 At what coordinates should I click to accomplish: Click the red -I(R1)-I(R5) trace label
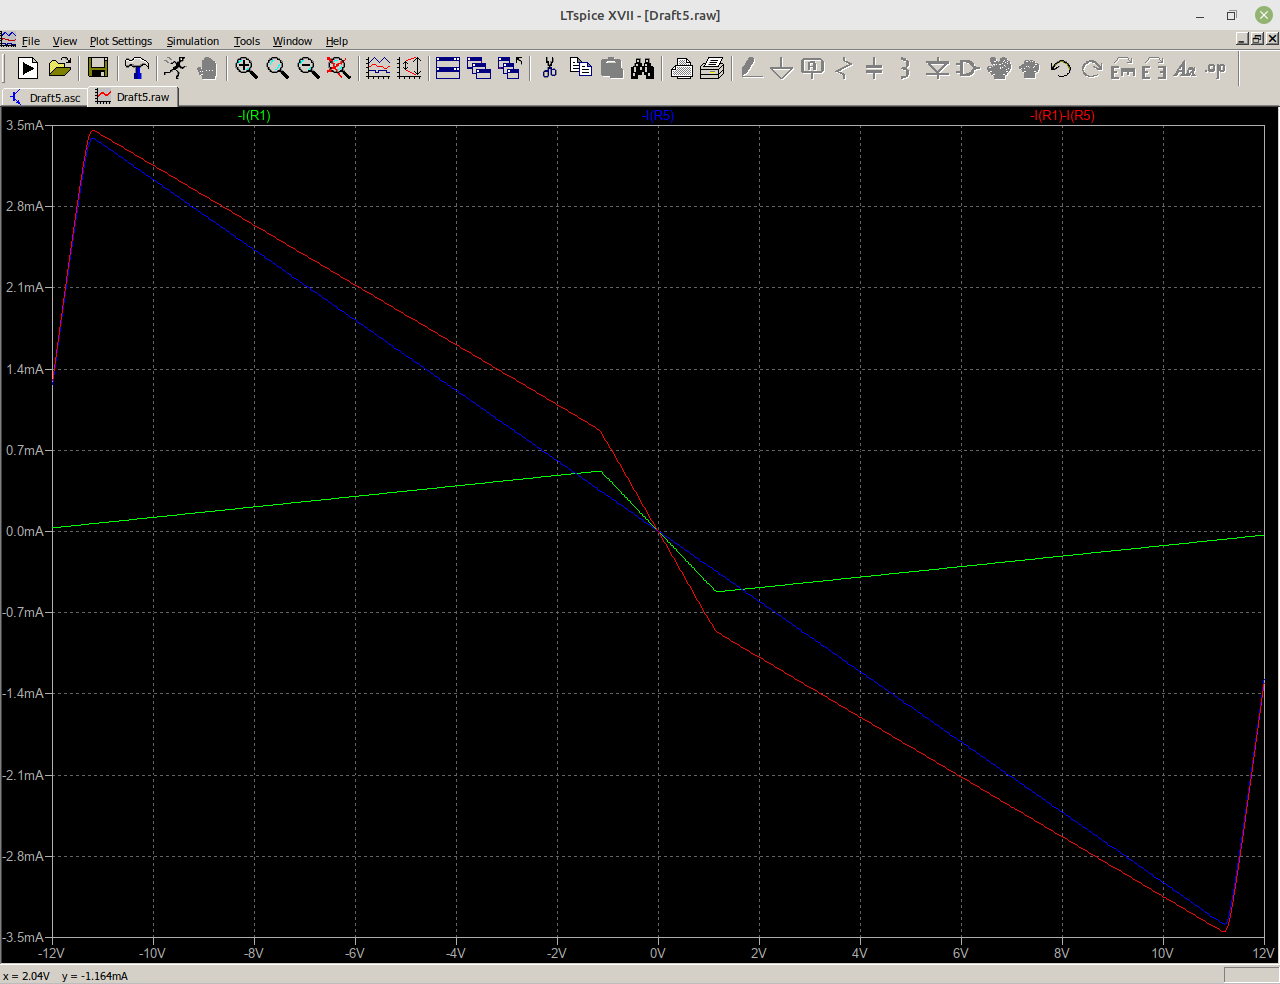pyautogui.click(x=1062, y=116)
